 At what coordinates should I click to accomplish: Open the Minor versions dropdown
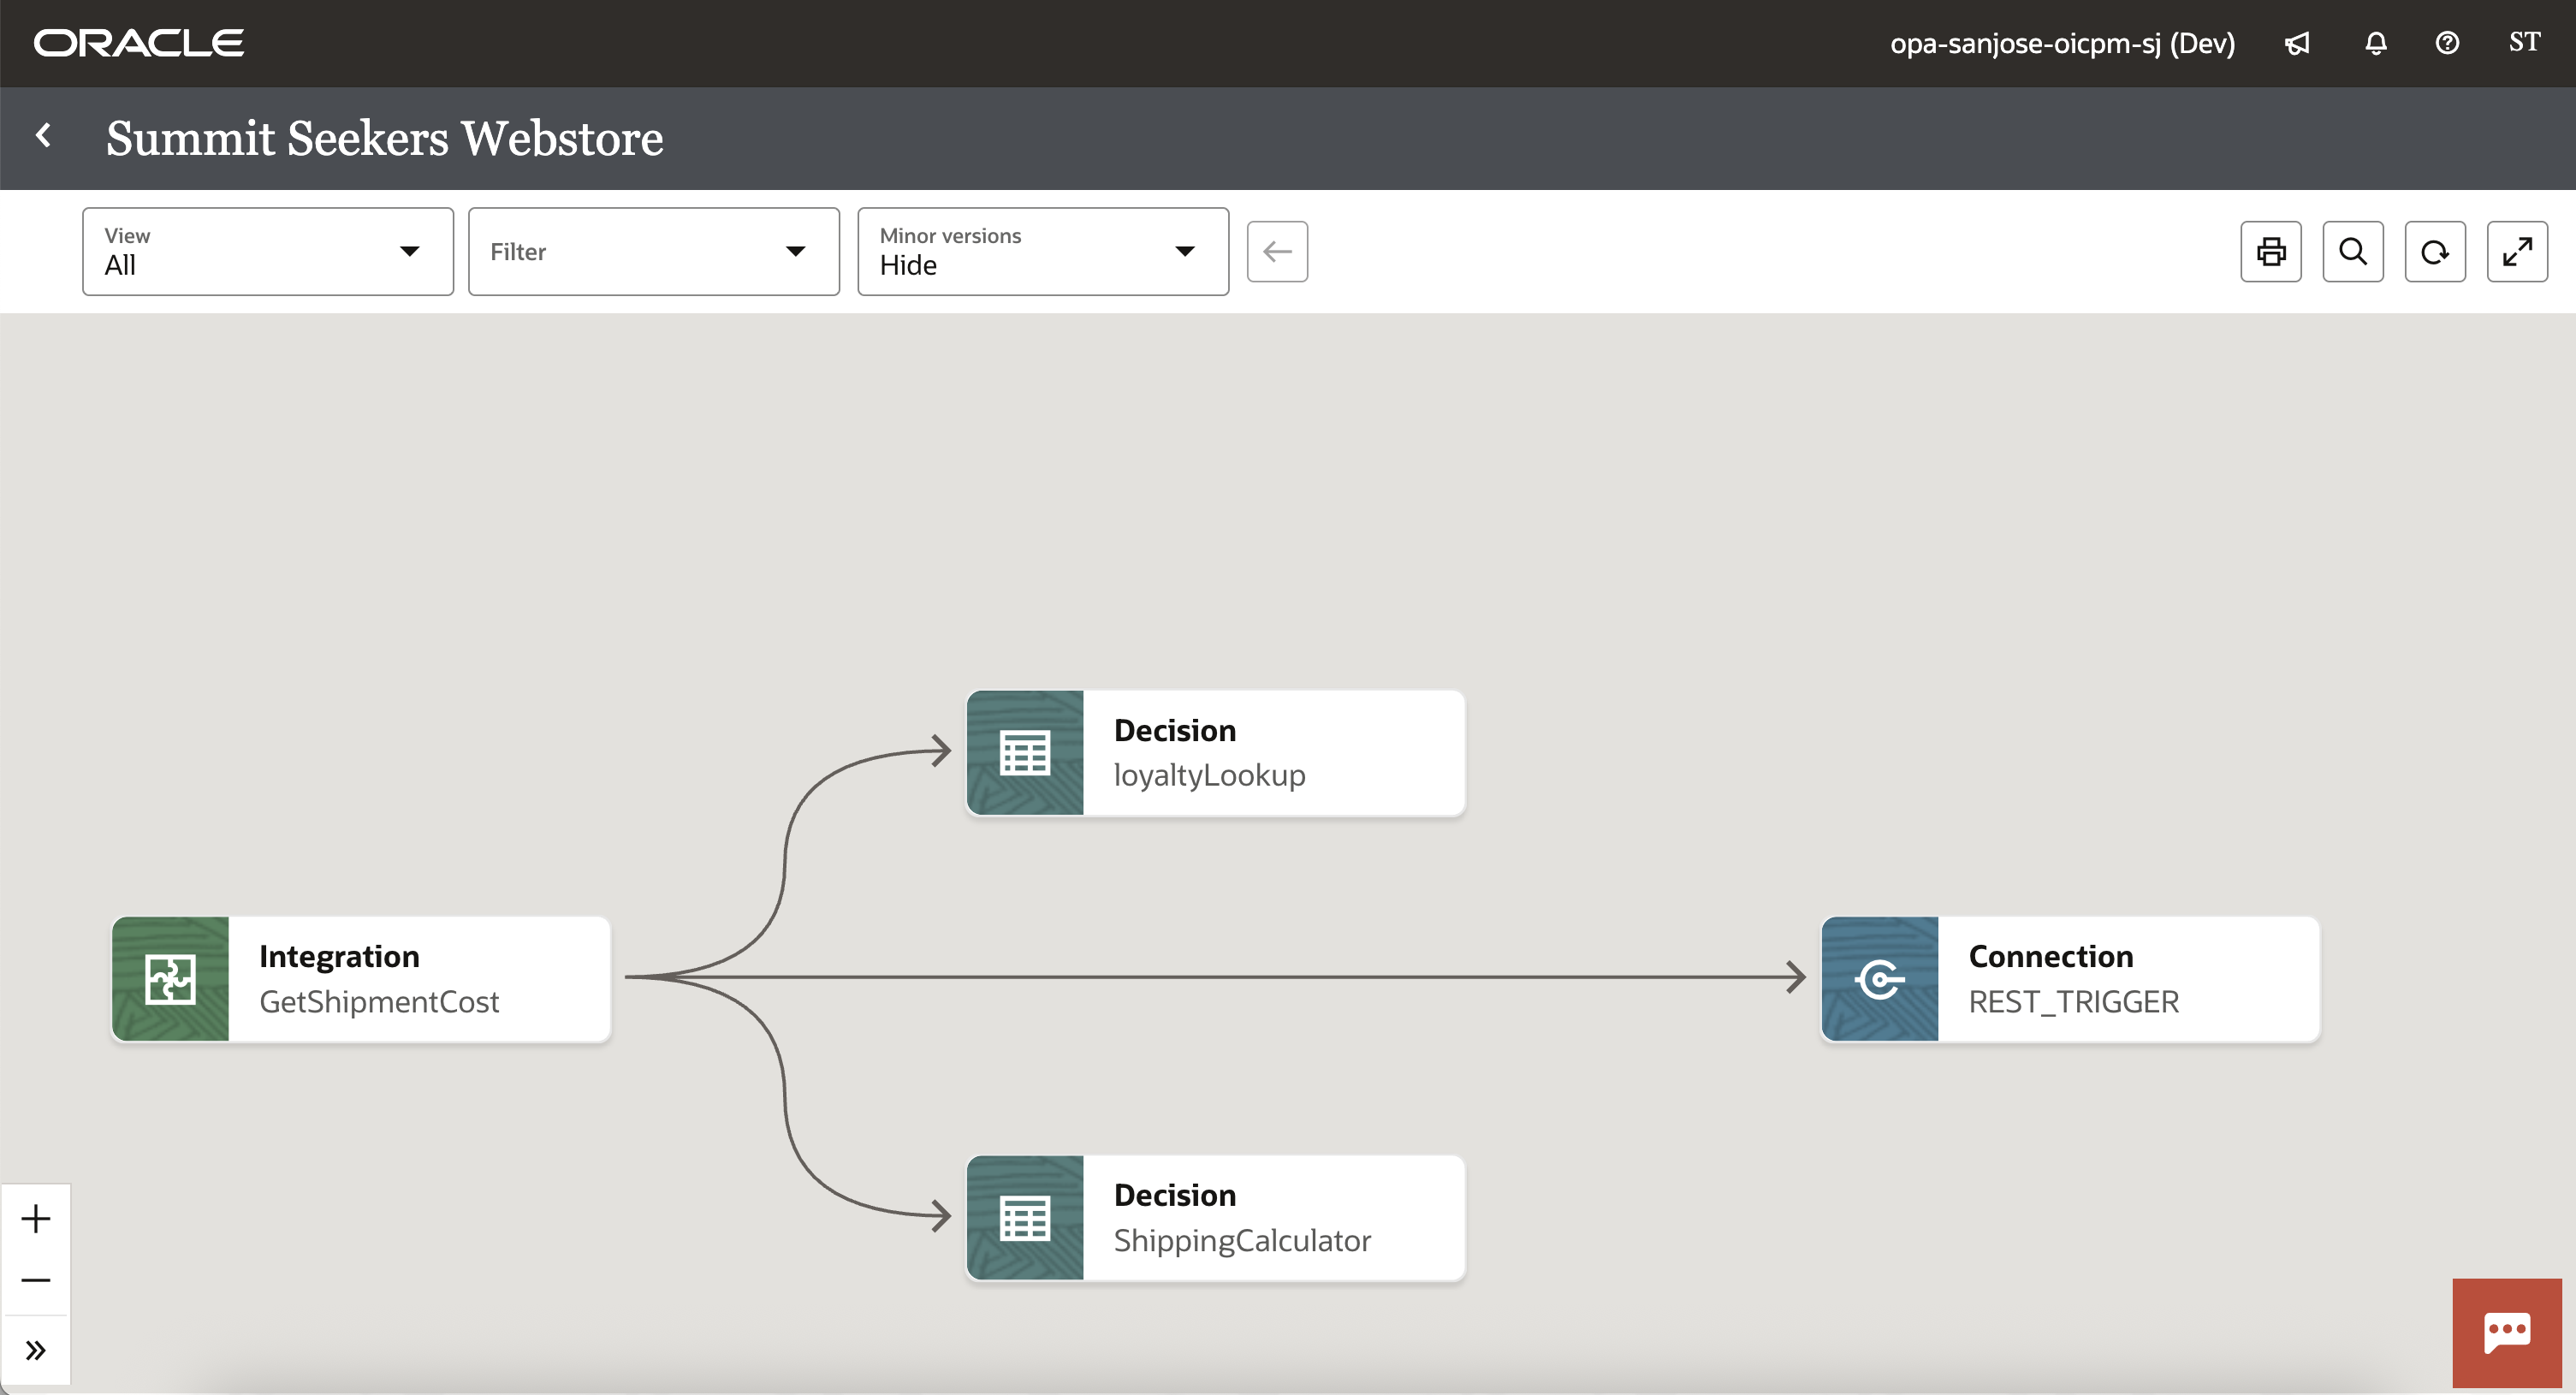click(x=1042, y=252)
